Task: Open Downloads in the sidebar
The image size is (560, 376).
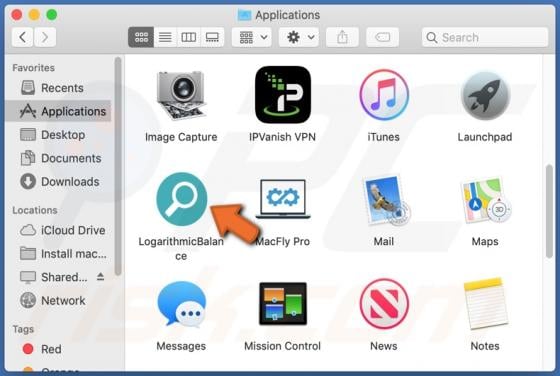Action: pyautogui.click(x=59, y=182)
